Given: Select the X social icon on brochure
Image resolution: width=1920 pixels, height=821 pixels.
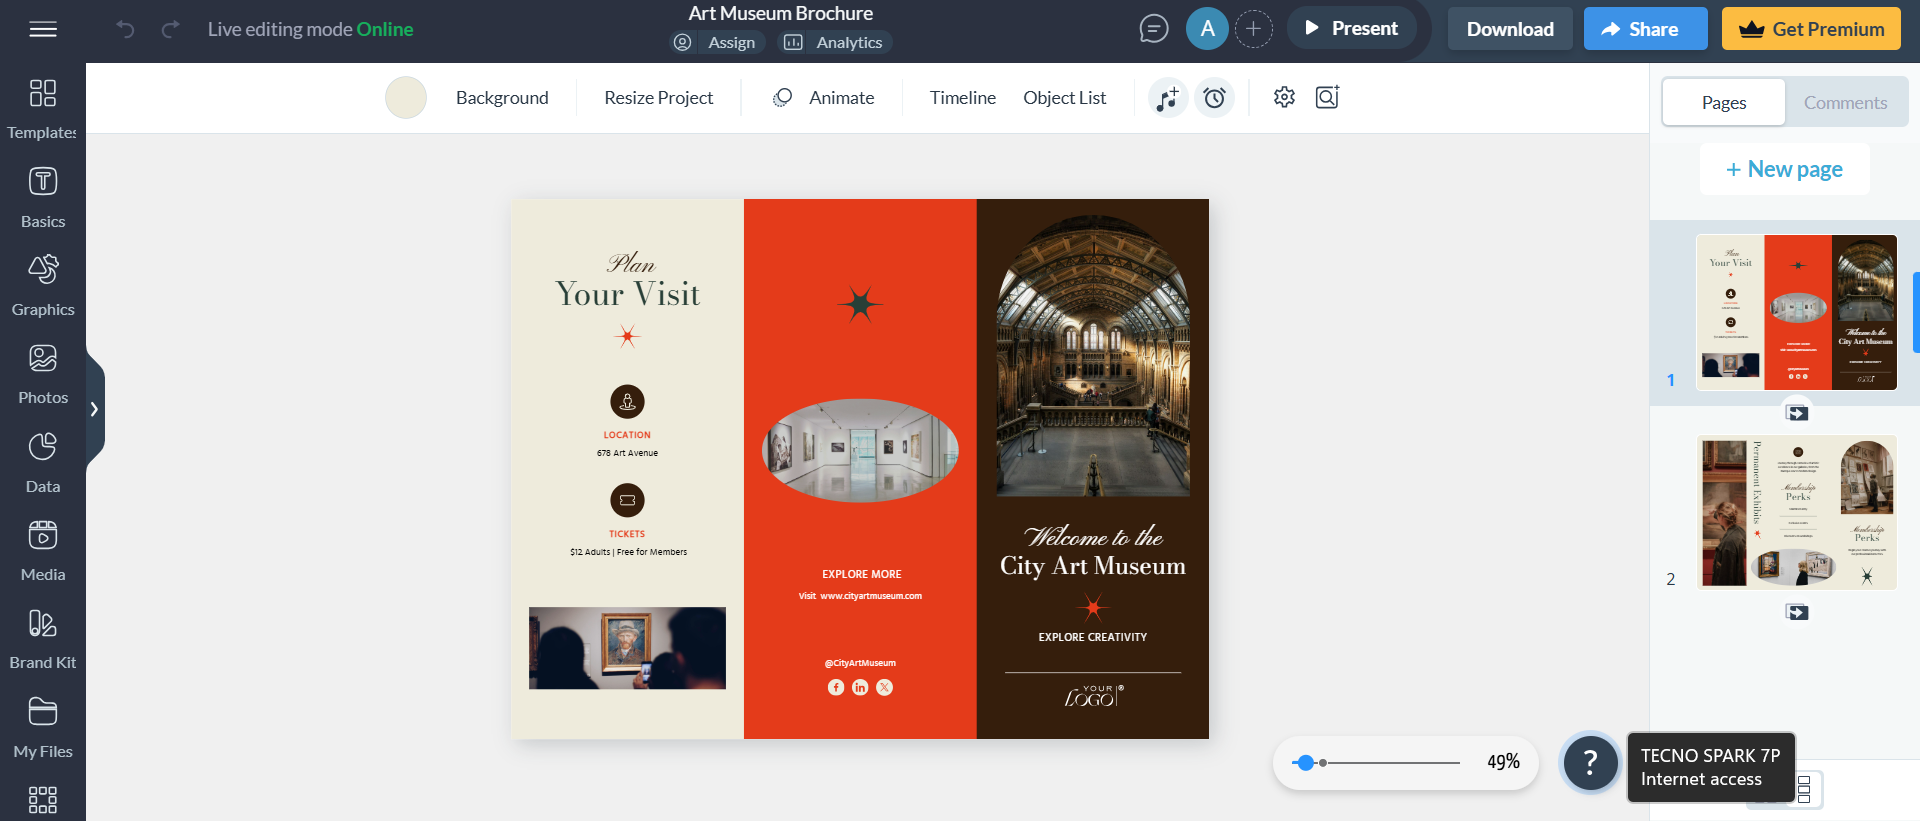Looking at the screenshot, I should 884,687.
